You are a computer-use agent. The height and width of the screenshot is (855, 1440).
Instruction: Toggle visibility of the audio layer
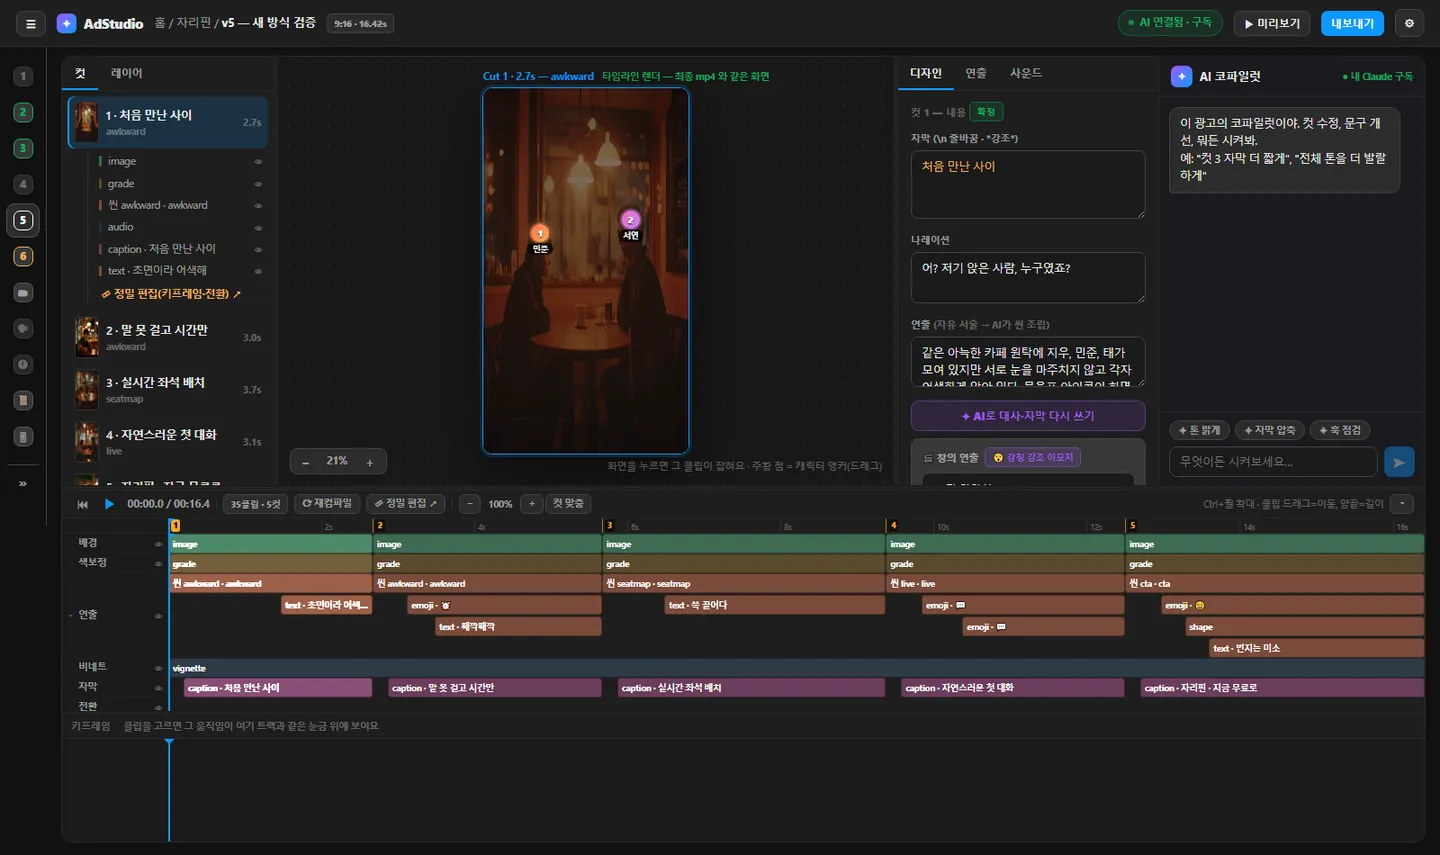point(258,228)
